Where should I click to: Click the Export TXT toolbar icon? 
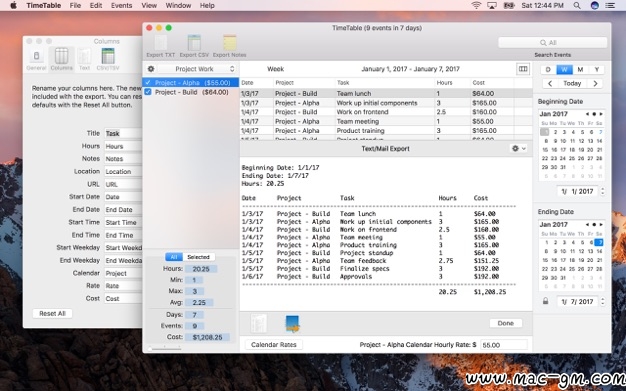pyautogui.click(x=160, y=43)
